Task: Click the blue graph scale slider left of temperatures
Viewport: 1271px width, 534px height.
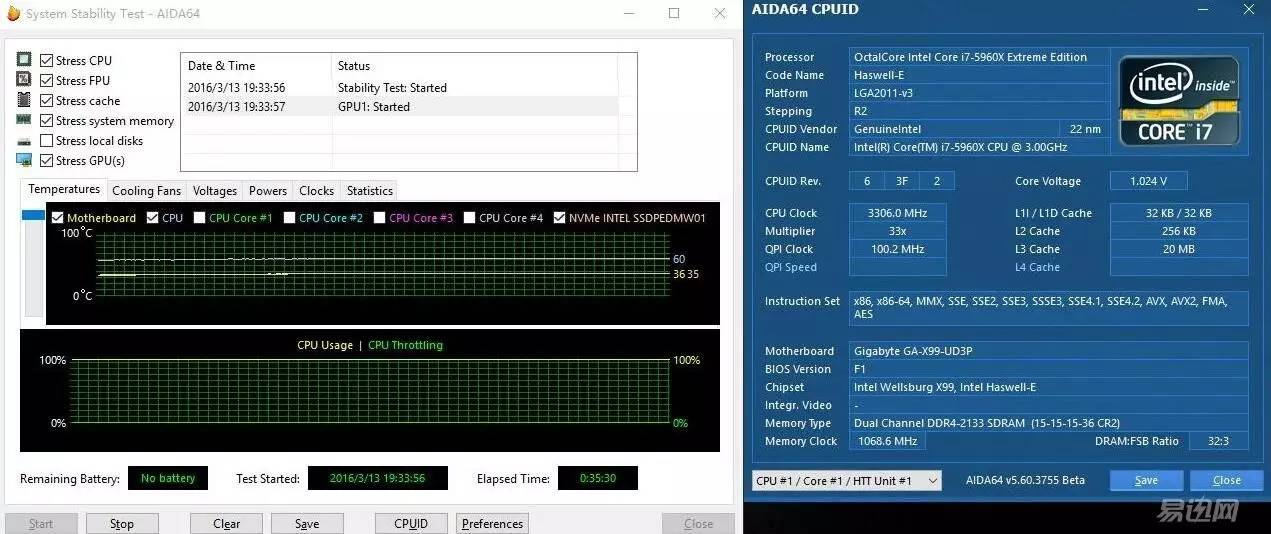Action: click(33, 215)
